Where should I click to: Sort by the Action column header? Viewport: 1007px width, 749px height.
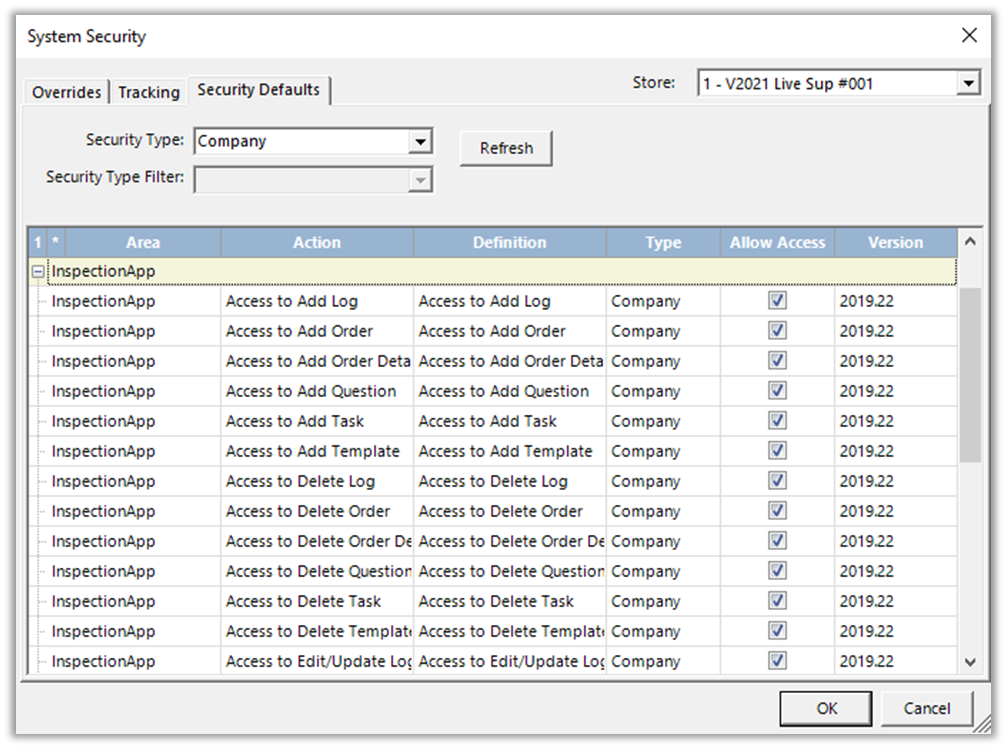316,242
